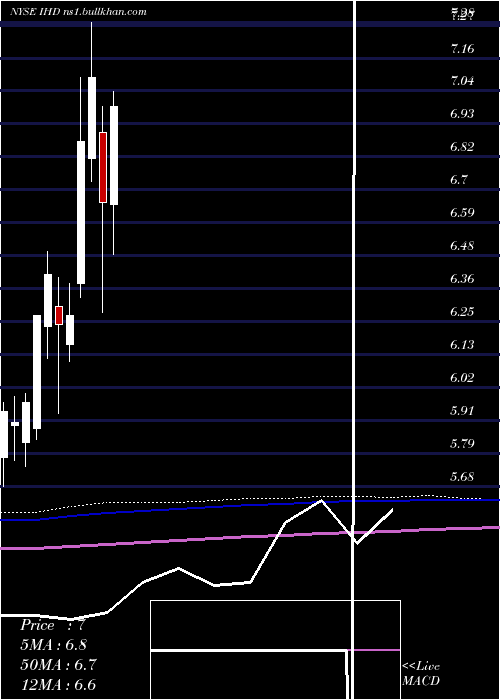
Task: Click the 6.36 price axis label
Action: click(462, 279)
